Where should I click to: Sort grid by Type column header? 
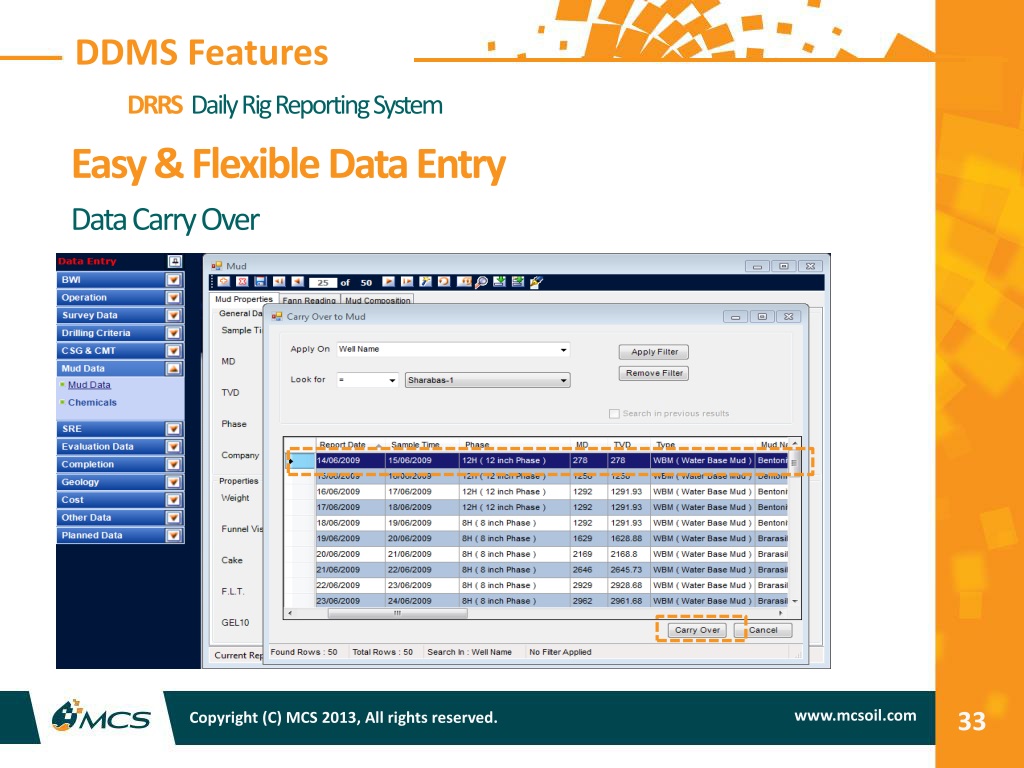[x=703, y=445]
